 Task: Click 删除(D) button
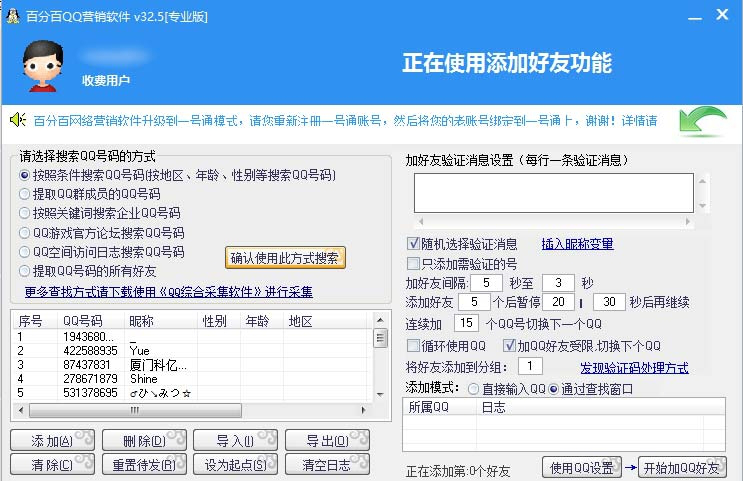click(x=144, y=441)
